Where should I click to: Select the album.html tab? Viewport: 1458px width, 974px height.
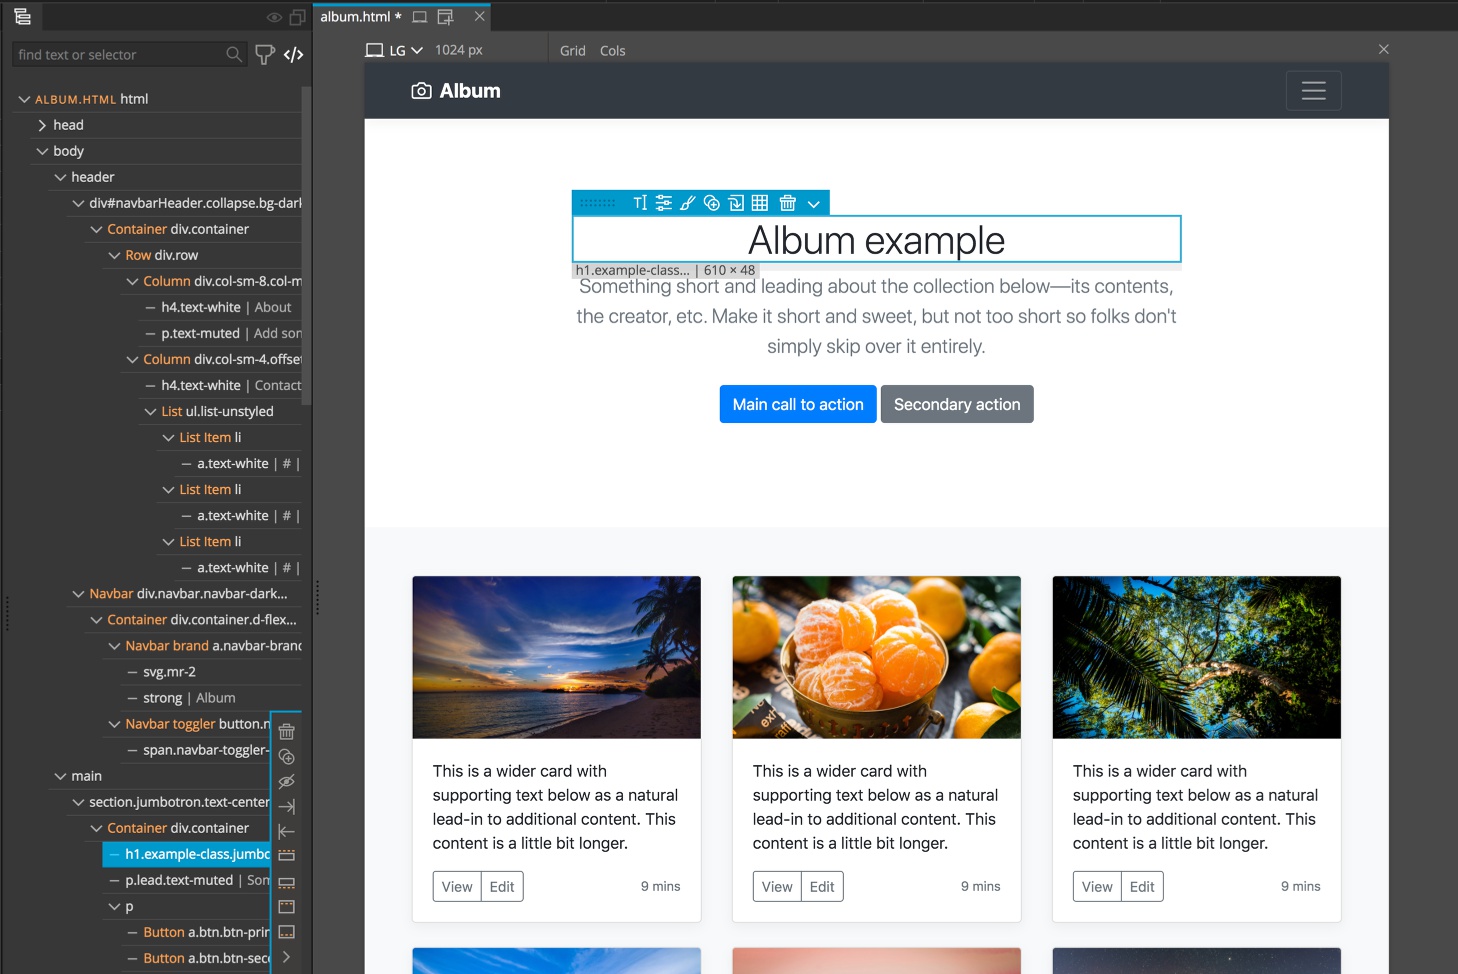[361, 17]
